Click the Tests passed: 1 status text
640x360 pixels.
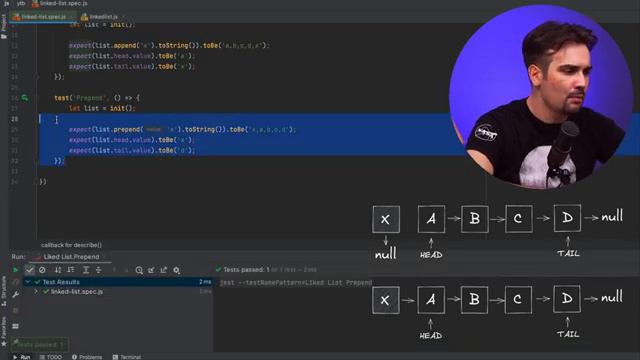pyautogui.click(x=246, y=269)
